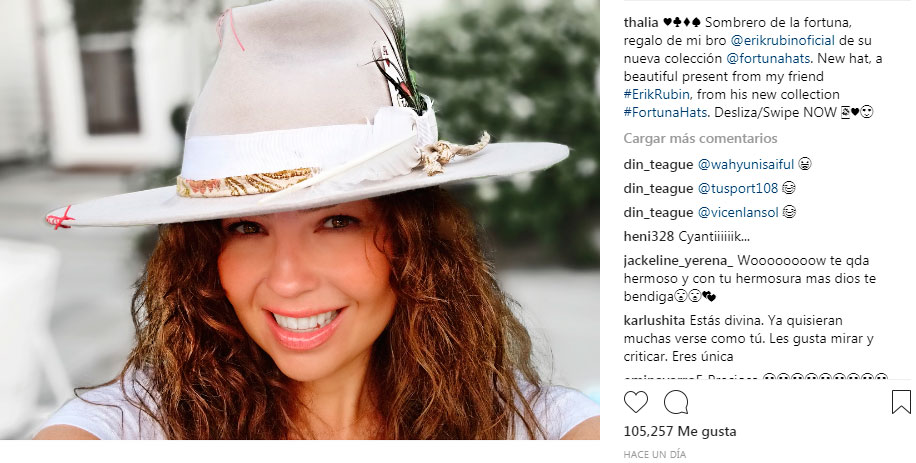916x463 pixels.
Task: Open first din_teague commenter profile
Action: pos(658,165)
